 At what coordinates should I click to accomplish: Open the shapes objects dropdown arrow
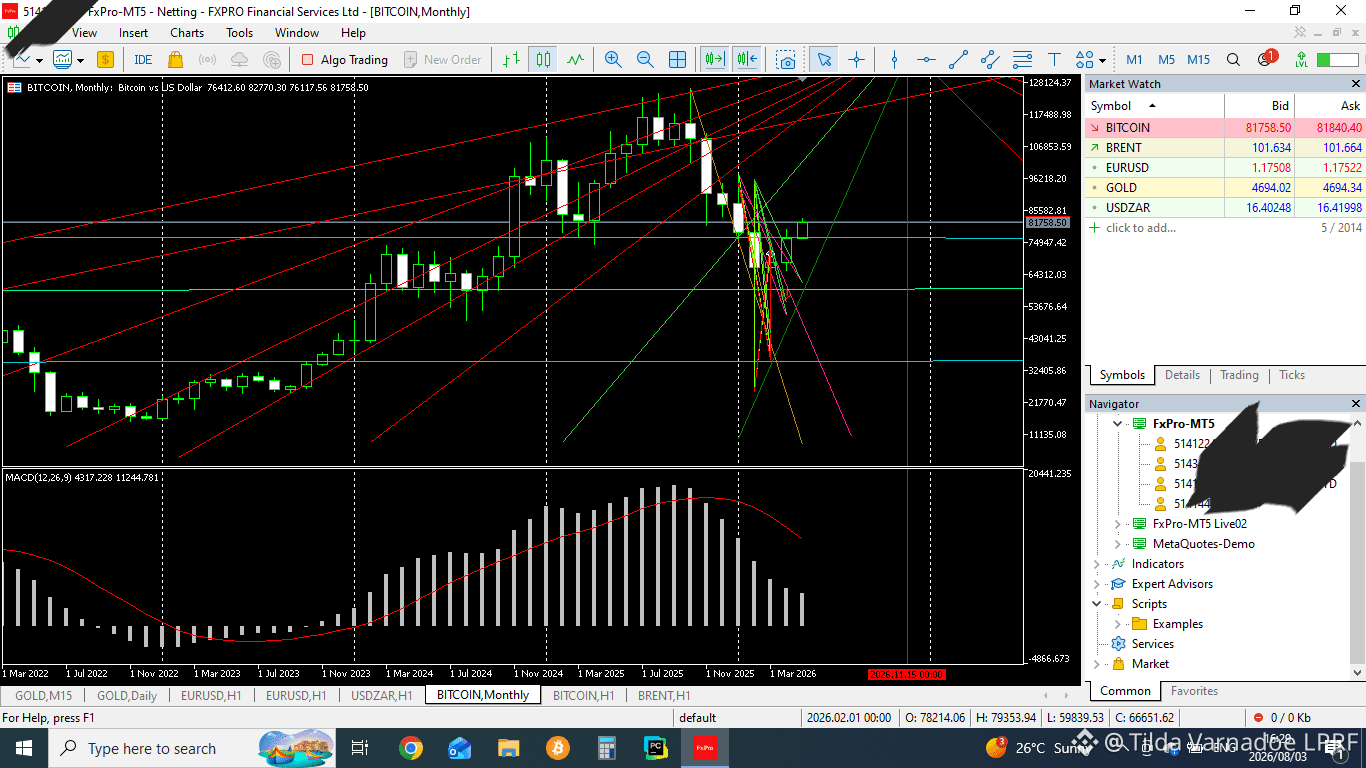point(1102,60)
